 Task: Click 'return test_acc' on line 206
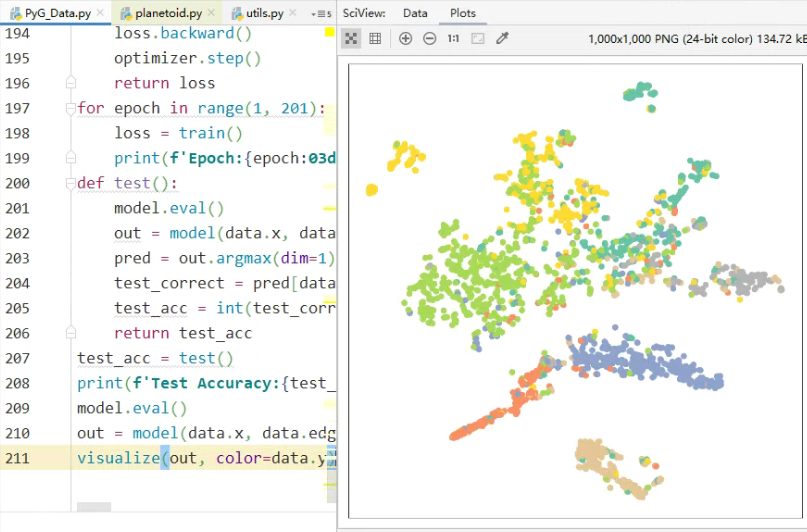[183, 333]
